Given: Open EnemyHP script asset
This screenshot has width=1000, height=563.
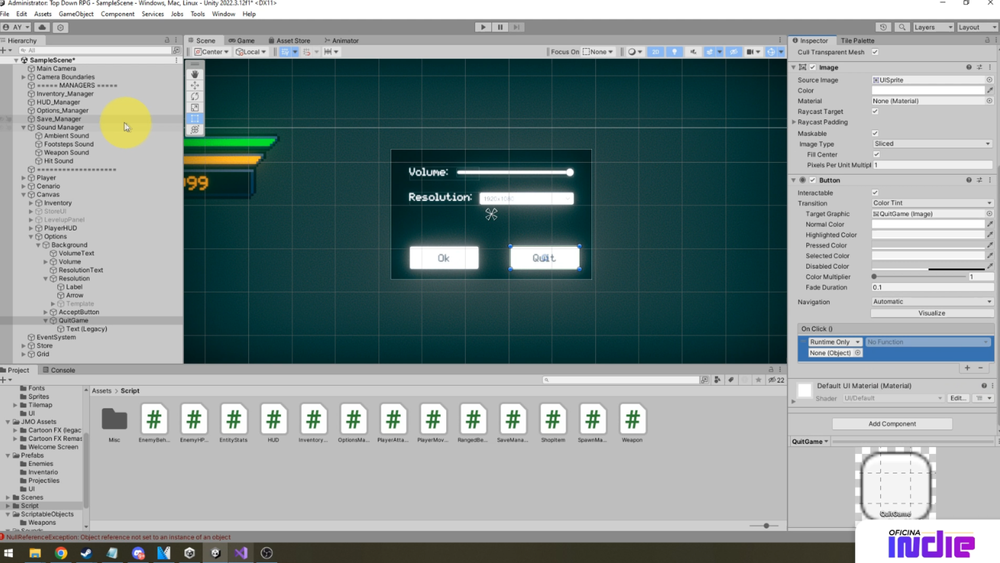Looking at the screenshot, I should [x=193, y=423].
